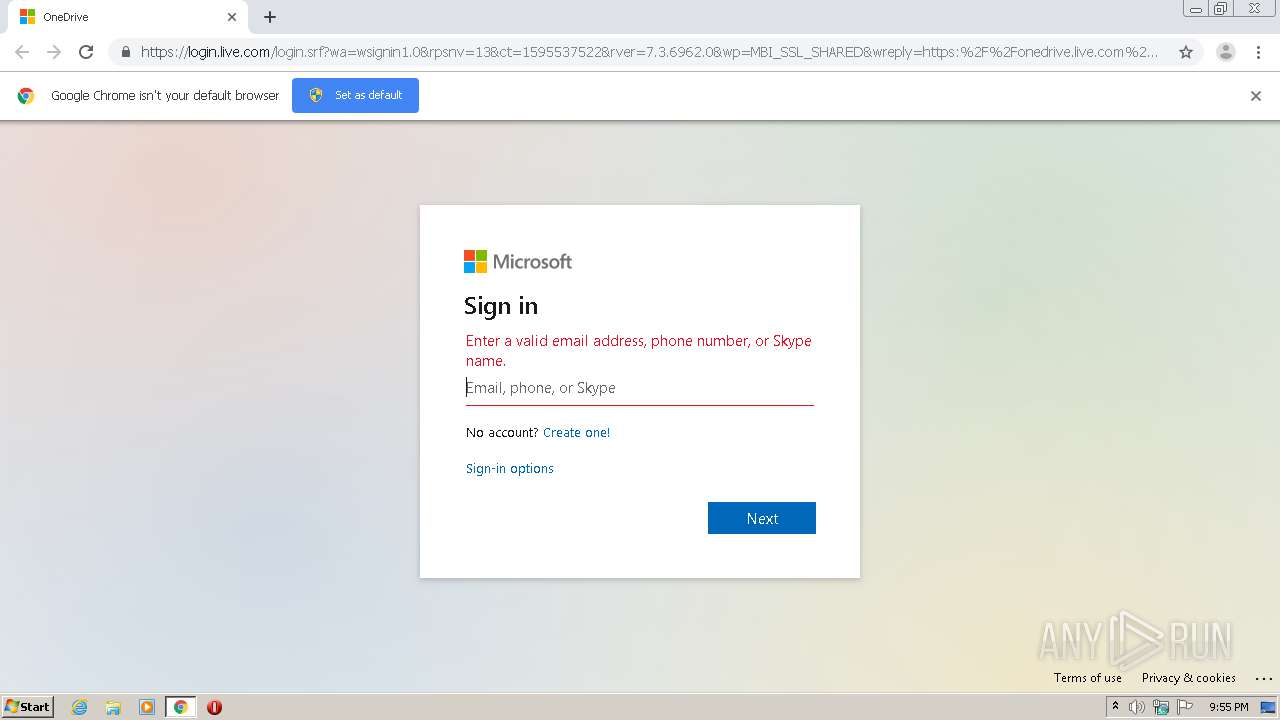Image resolution: width=1280 pixels, height=720 pixels.
Task: Open Privacy & cookies link
Action: [1189, 678]
